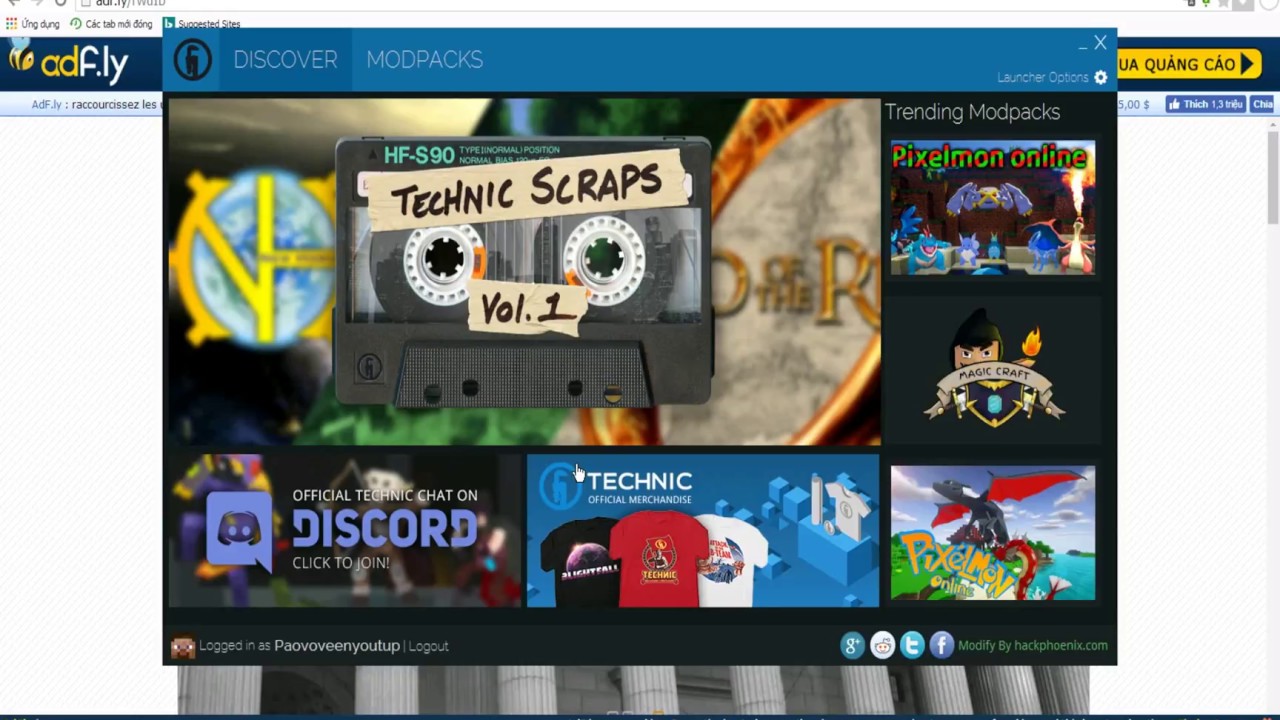The height and width of the screenshot is (720, 1280).
Task: Switch to the Modpacks tab
Action: point(424,60)
